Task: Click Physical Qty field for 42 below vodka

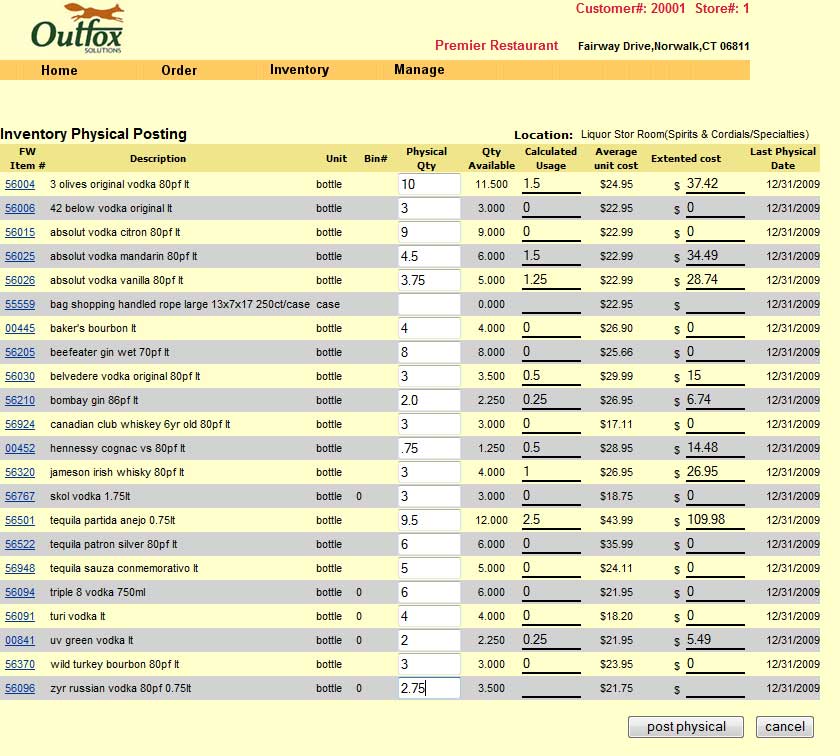Action: pos(428,208)
